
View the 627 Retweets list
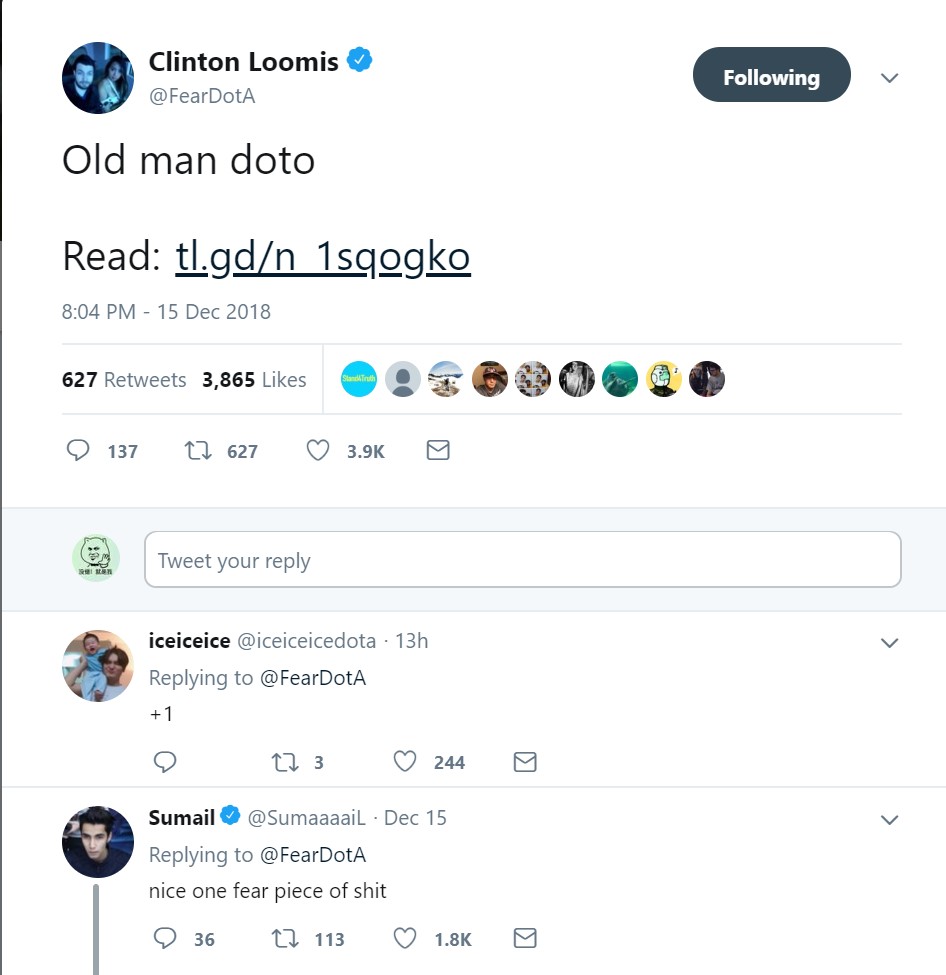click(124, 380)
